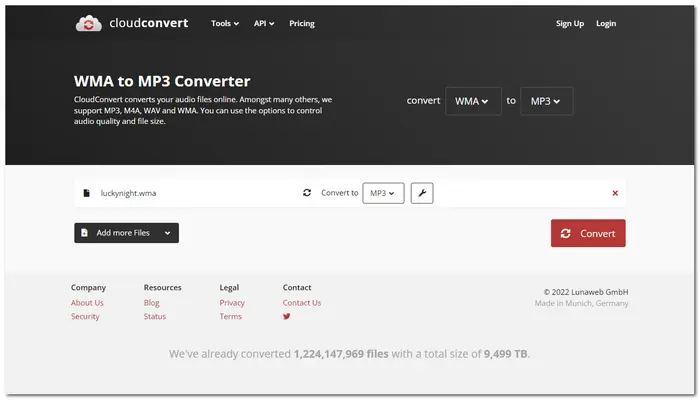Click the Twitter bird icon
Image resolution: width=700 pixels, height=403 pixels.
coord(287,317)
